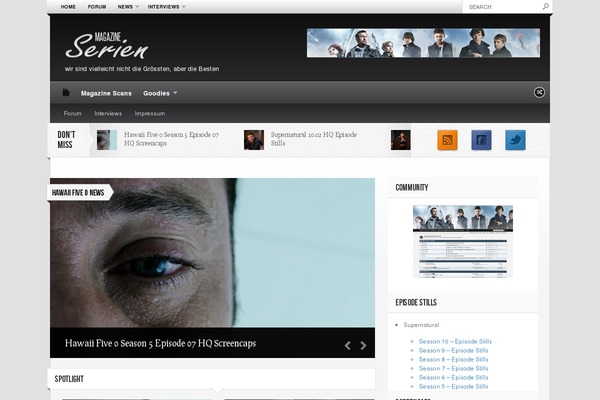Open Magazine Scans in the navigation bar

pyautogui.click(x=106, y=93)
